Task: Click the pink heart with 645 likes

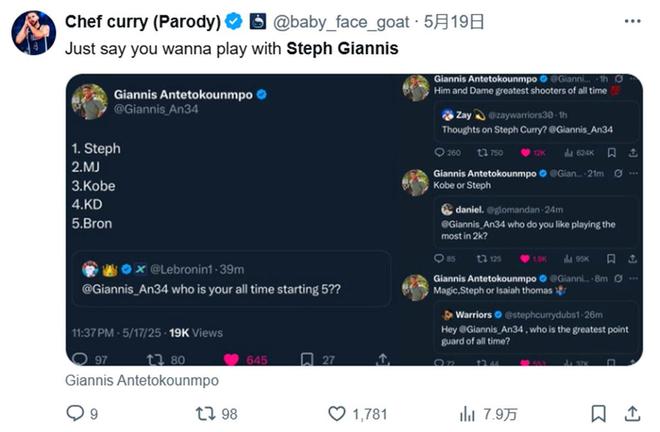Action: [230, 359]
